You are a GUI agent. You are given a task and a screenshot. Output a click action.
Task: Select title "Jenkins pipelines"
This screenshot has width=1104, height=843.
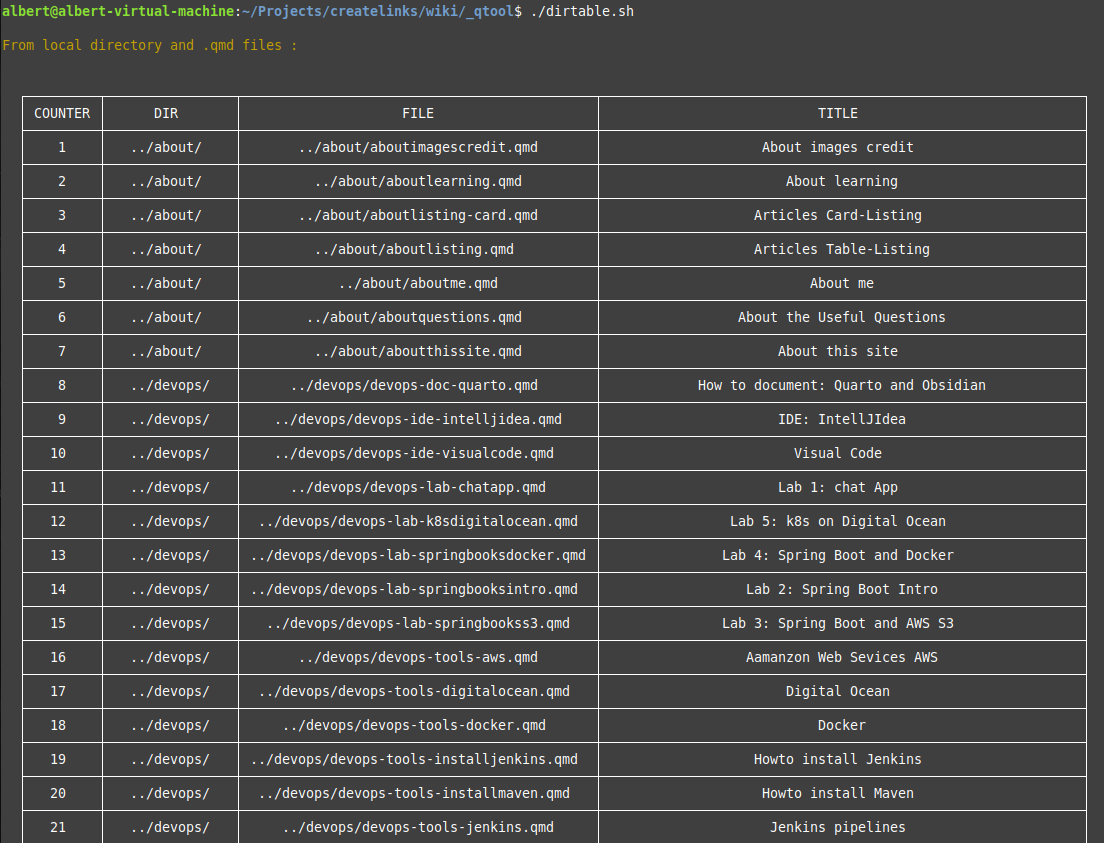tap(838, 827)
